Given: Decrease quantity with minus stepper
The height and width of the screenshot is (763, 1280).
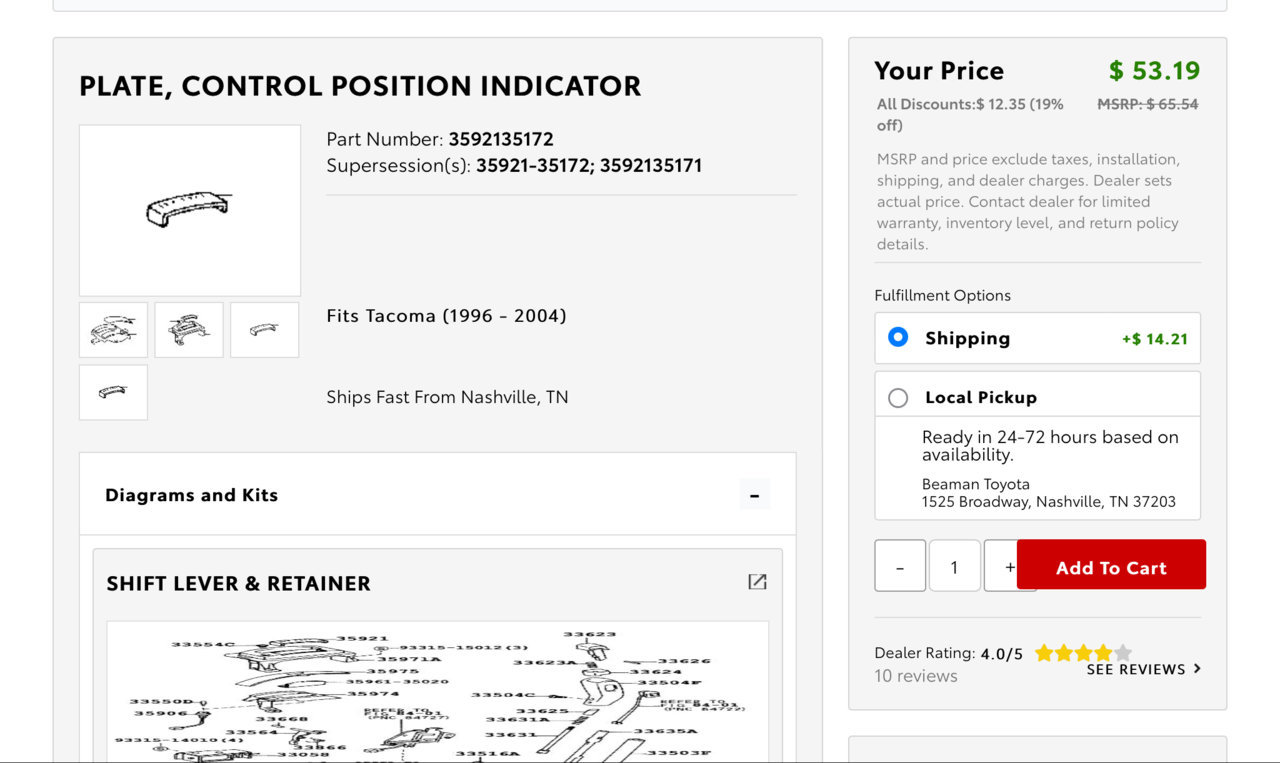Looking at the screenshot, I should pos(900,566).
